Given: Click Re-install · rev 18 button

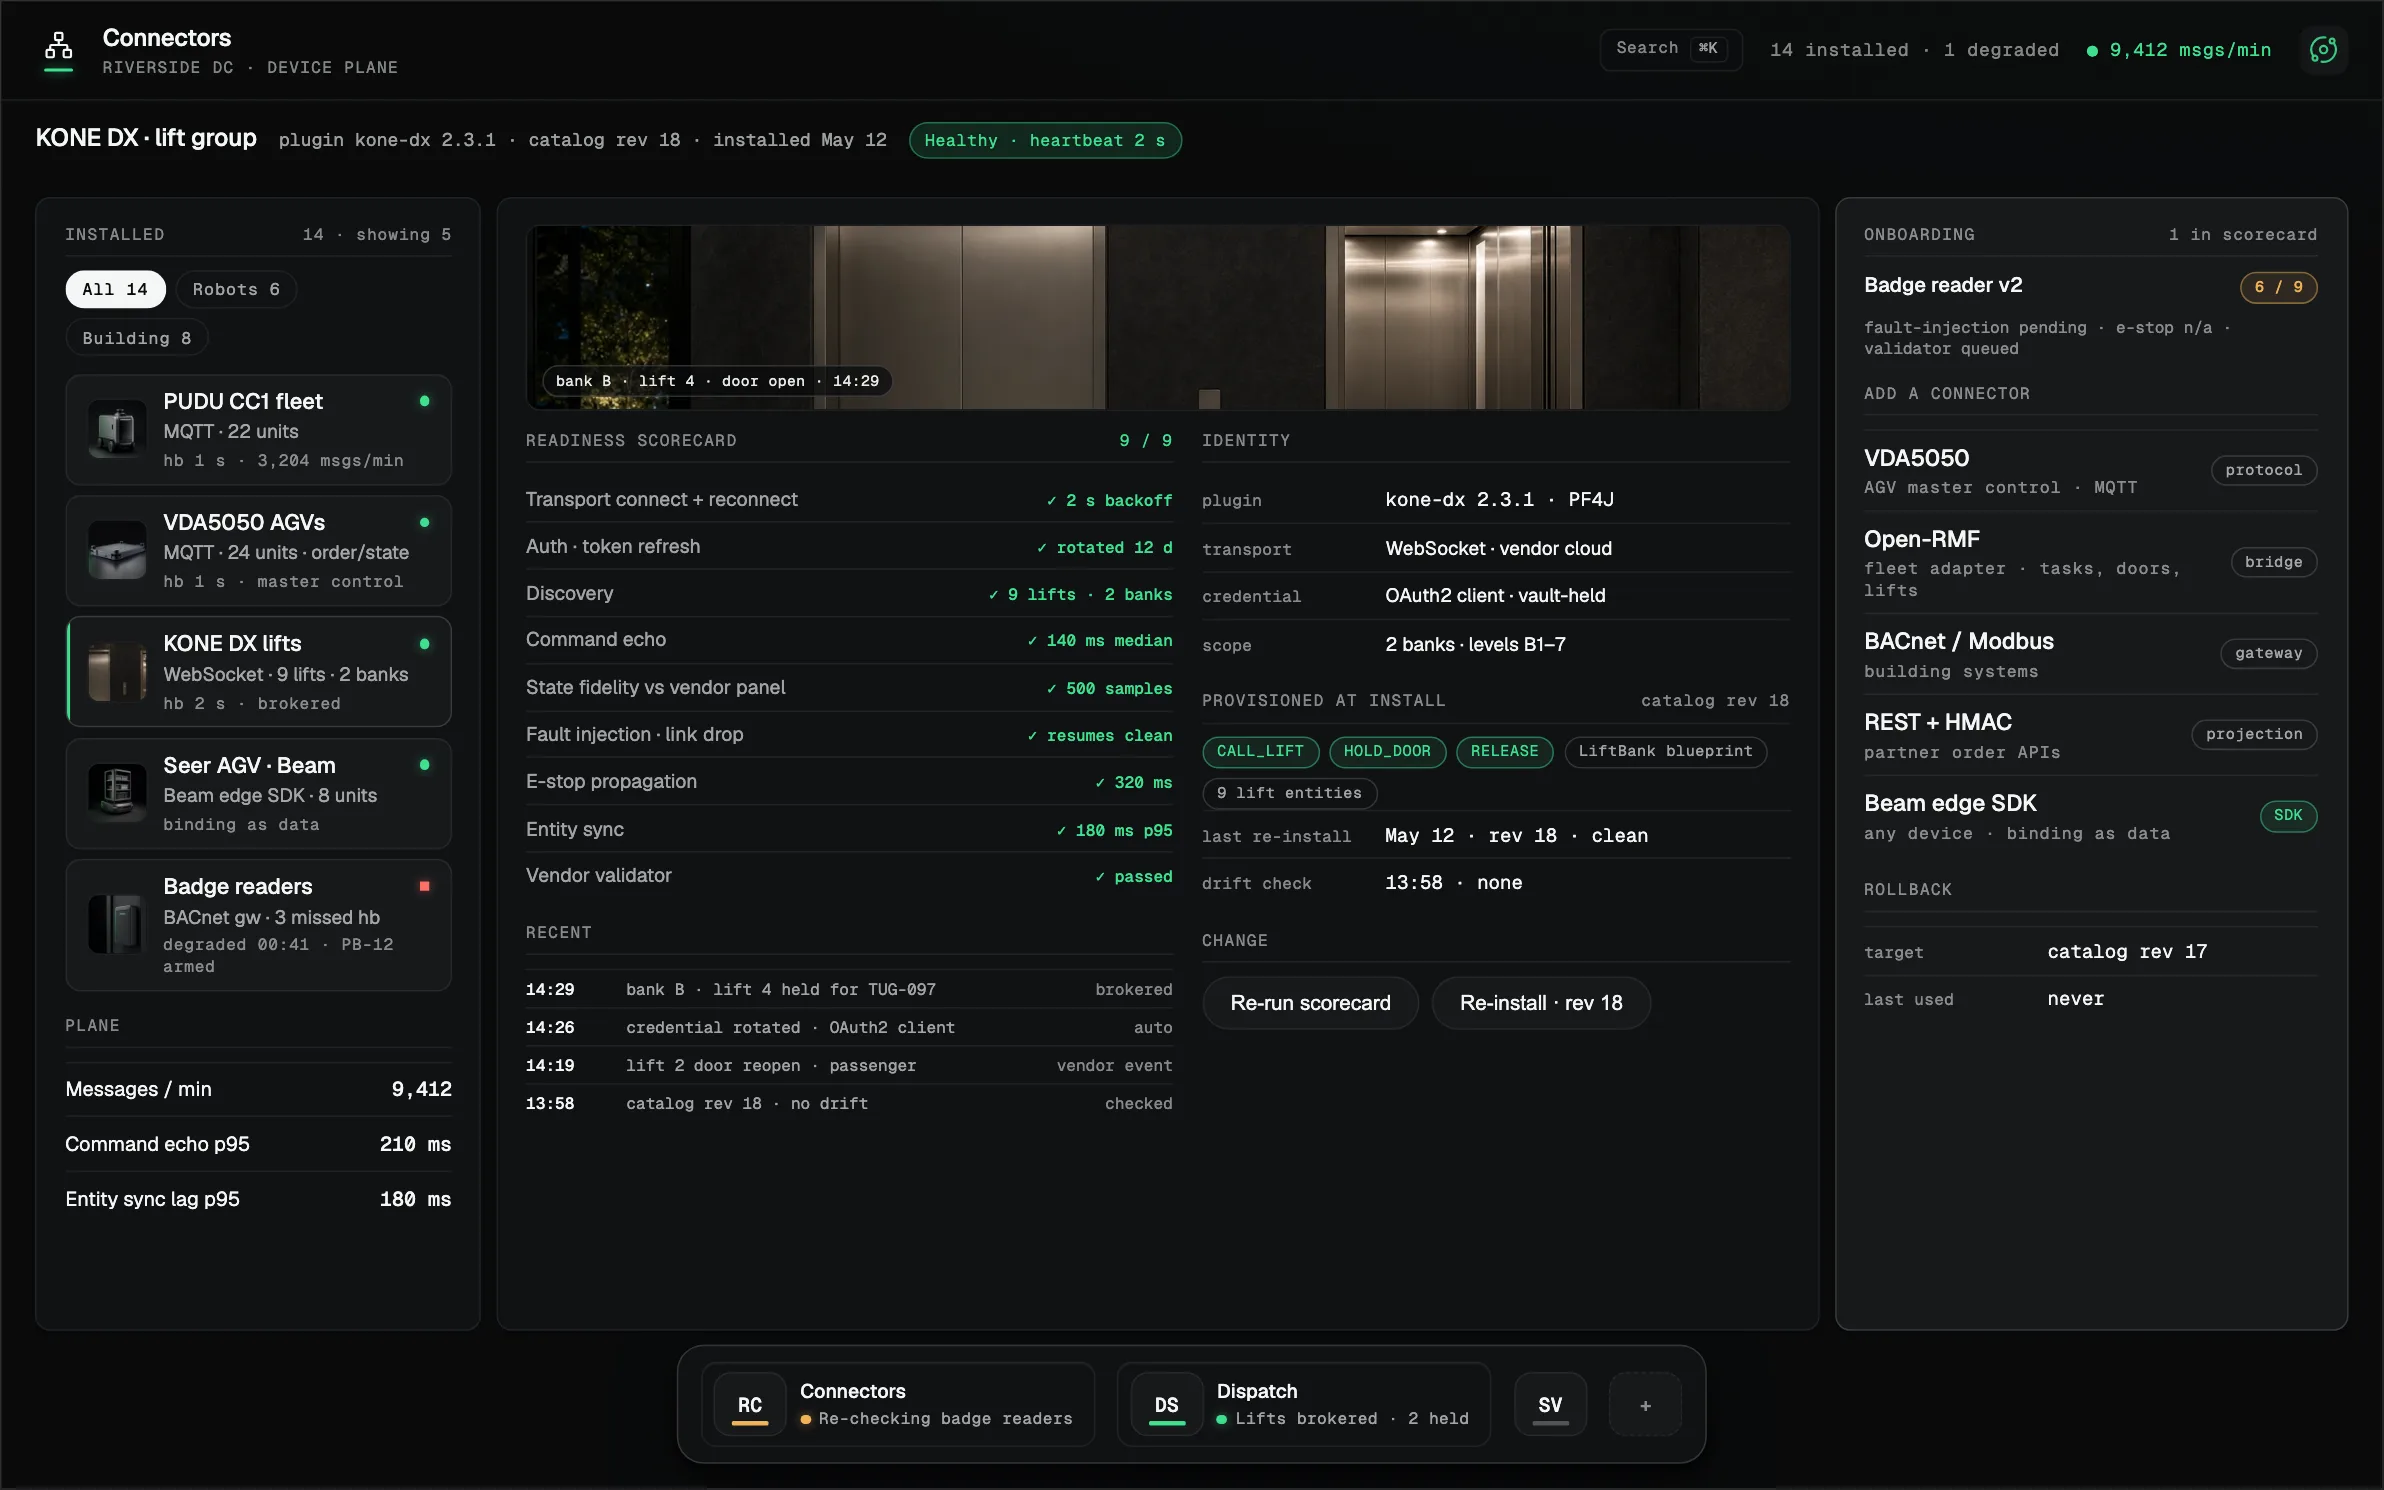Looking at the screenshot, I should (1541, 1003).
